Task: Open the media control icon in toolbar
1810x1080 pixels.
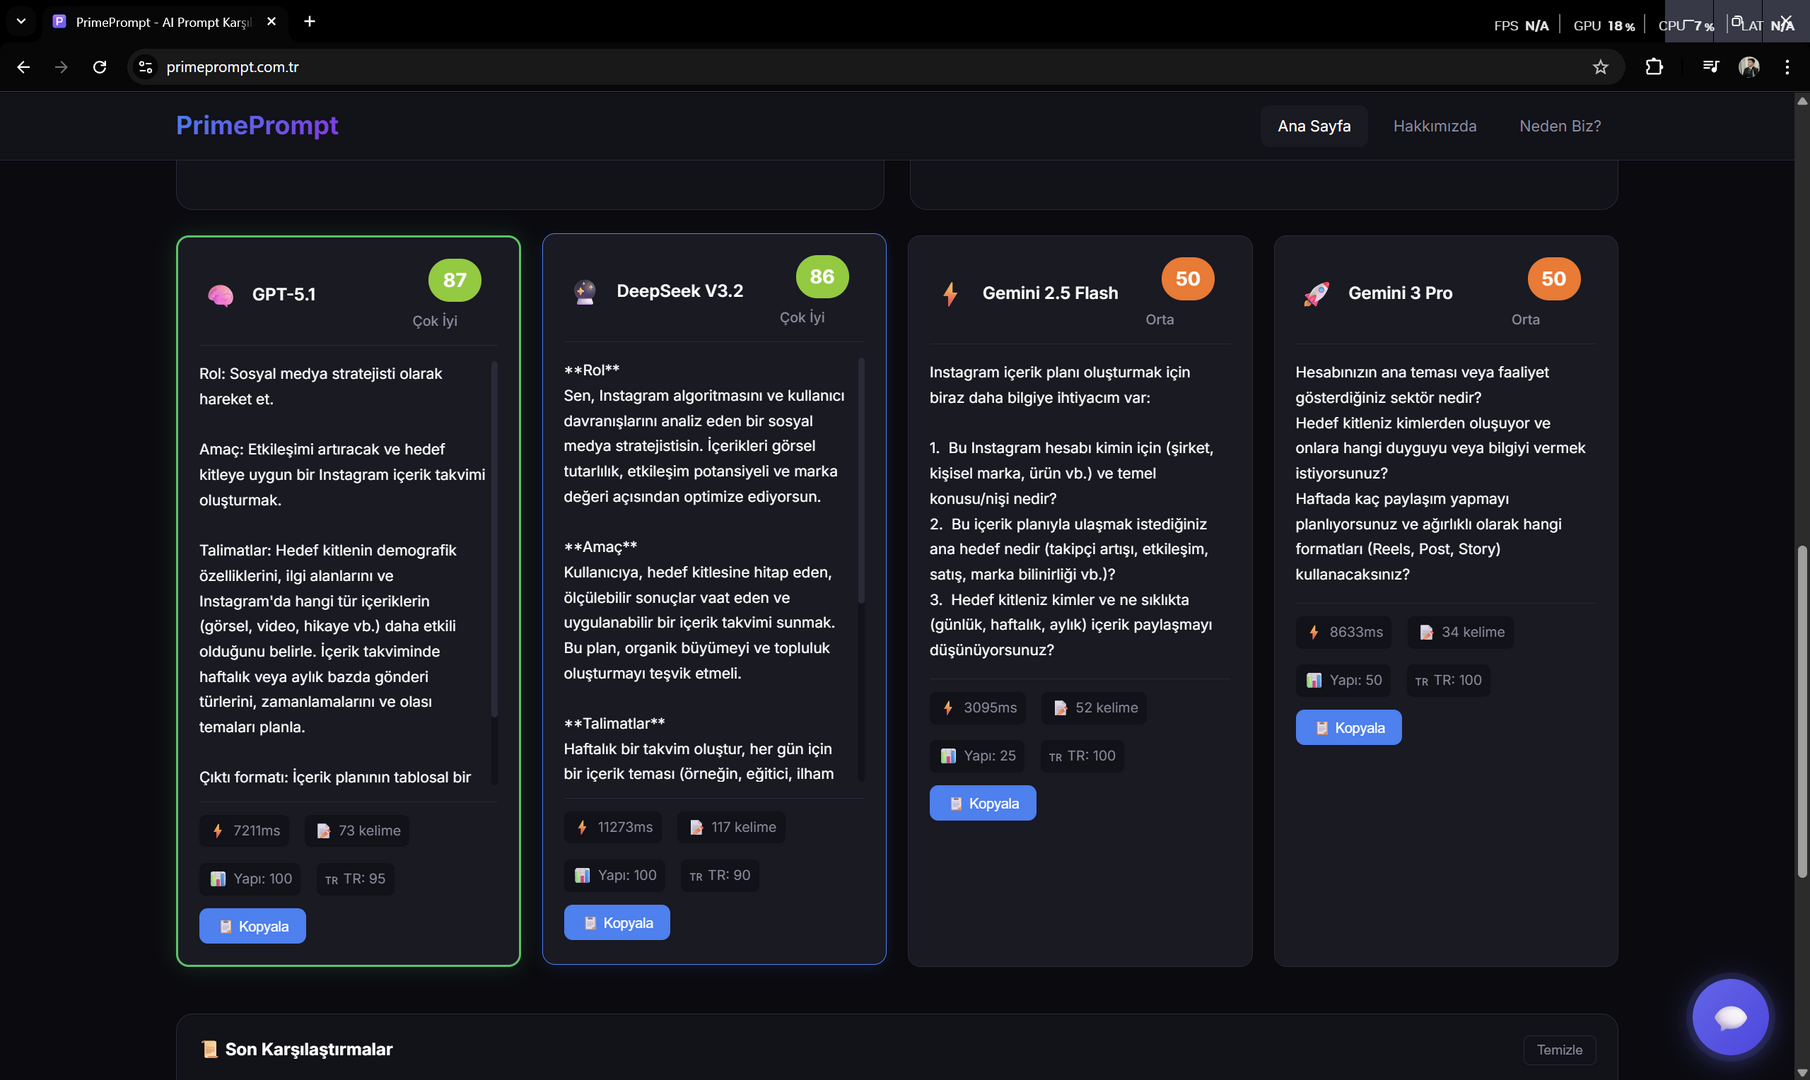Action: tap(1711, 67)
